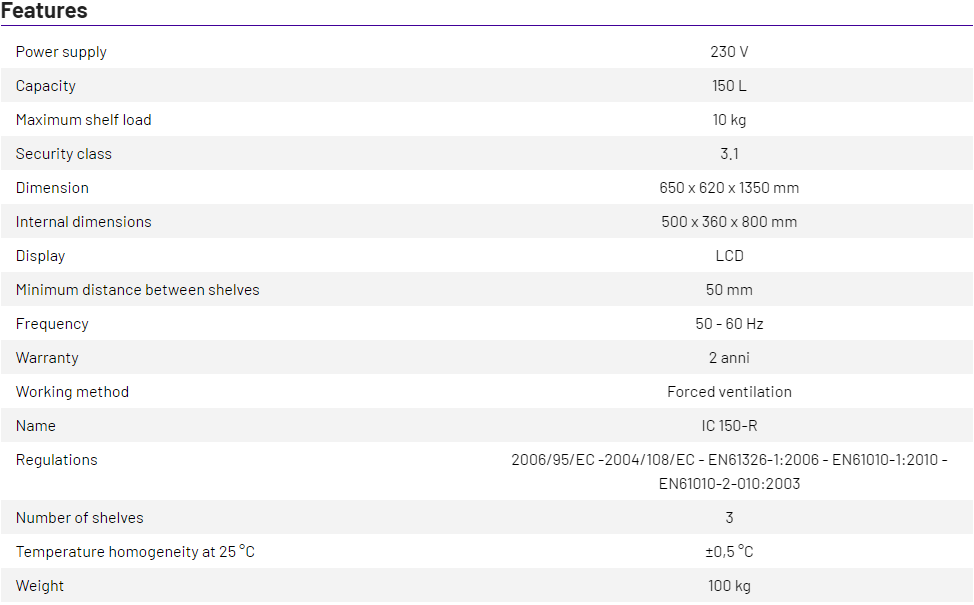This screenshot has height=605, width=974.
Task: Select the Power supply row label
Action: pyautogui.click(x=61, y=52)
